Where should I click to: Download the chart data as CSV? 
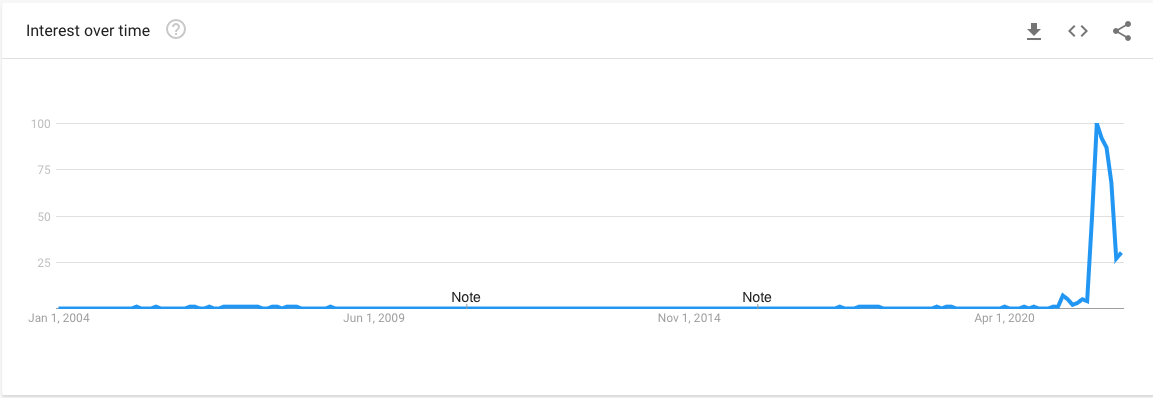1034,31
